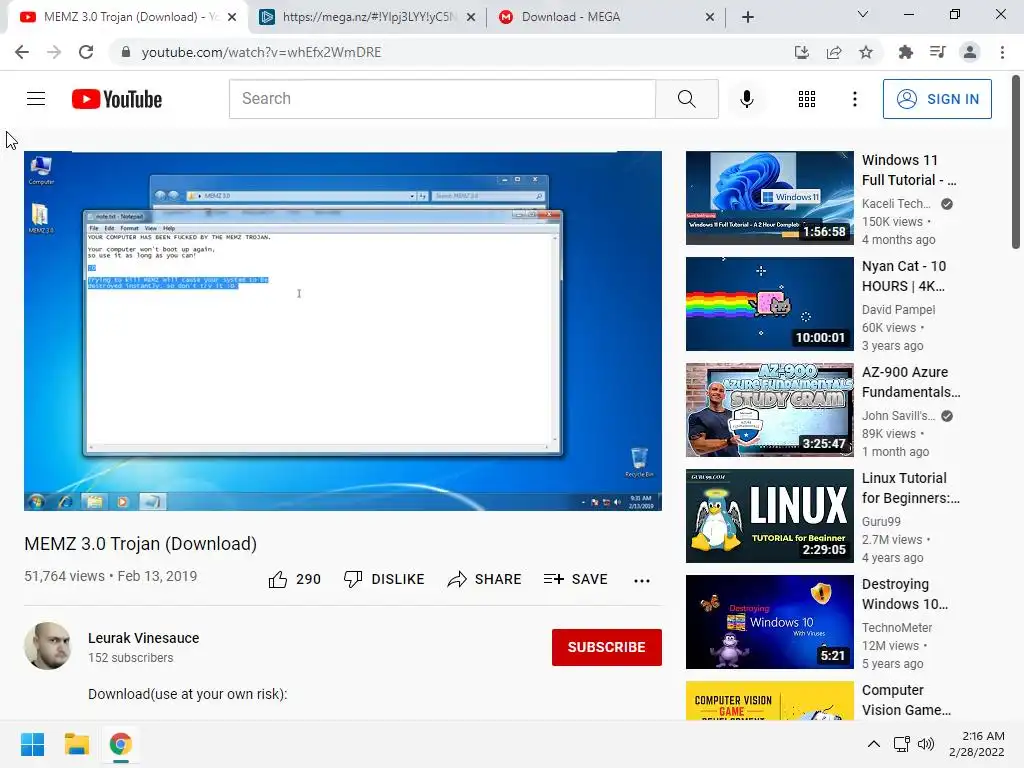Image resolution: width=1024 pixels, height=768 pixels.
Task: Open more actions ellipsis under video
Action: coord(642,581)
